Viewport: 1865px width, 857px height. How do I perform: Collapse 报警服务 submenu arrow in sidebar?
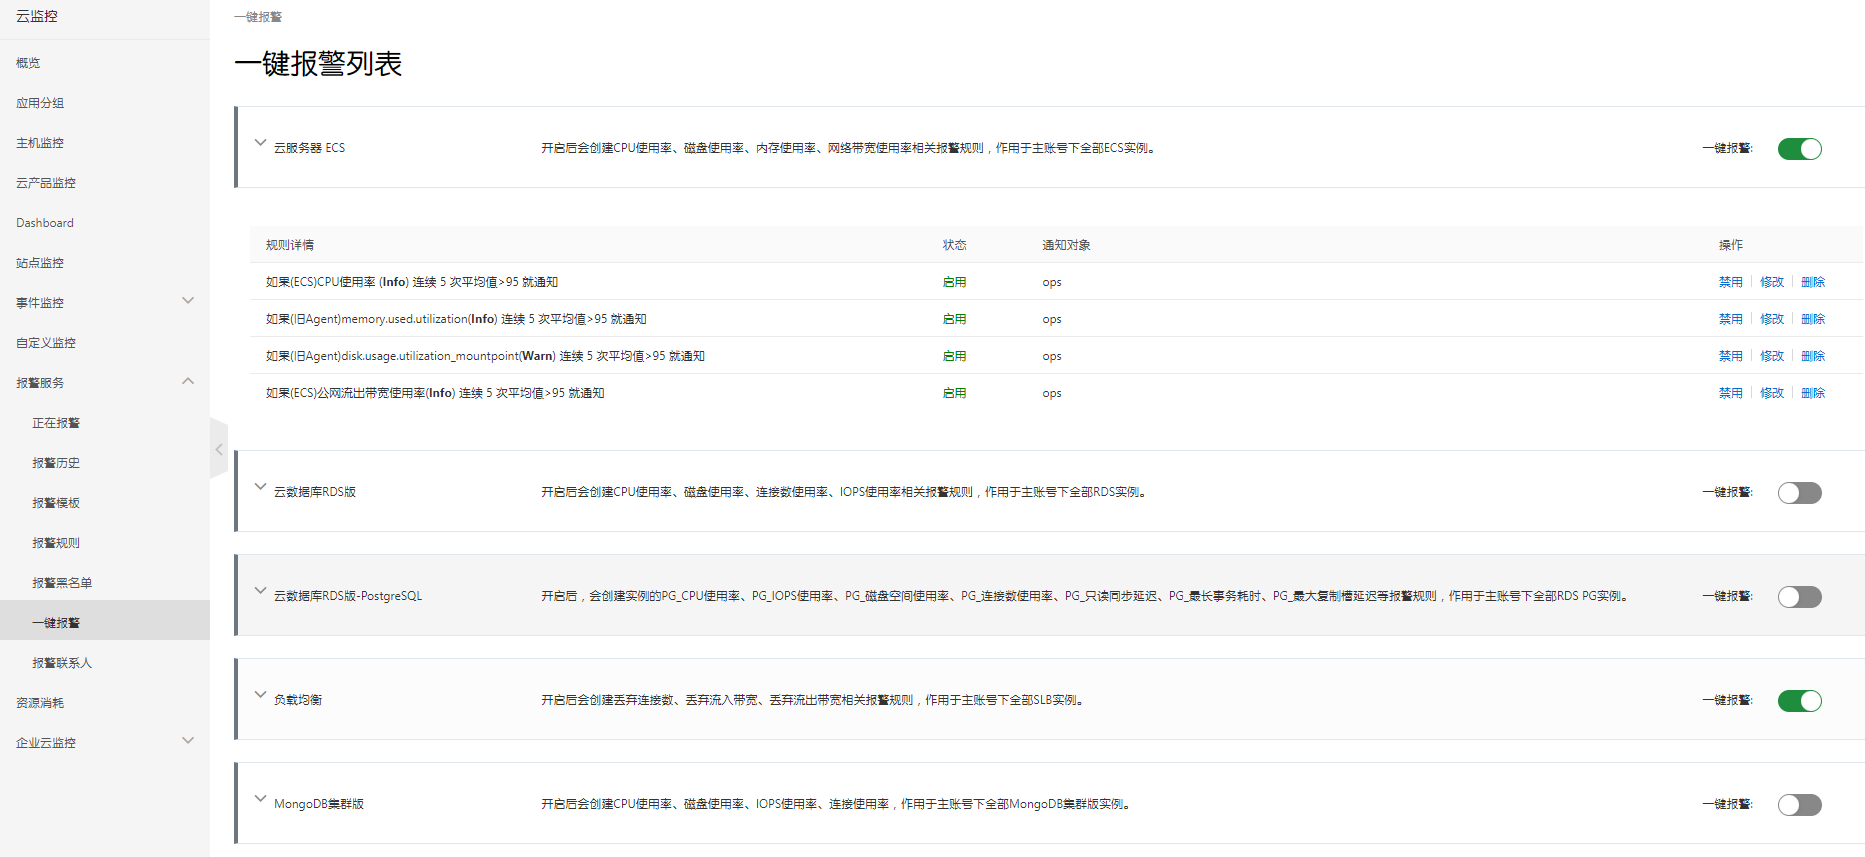point(188,381)
